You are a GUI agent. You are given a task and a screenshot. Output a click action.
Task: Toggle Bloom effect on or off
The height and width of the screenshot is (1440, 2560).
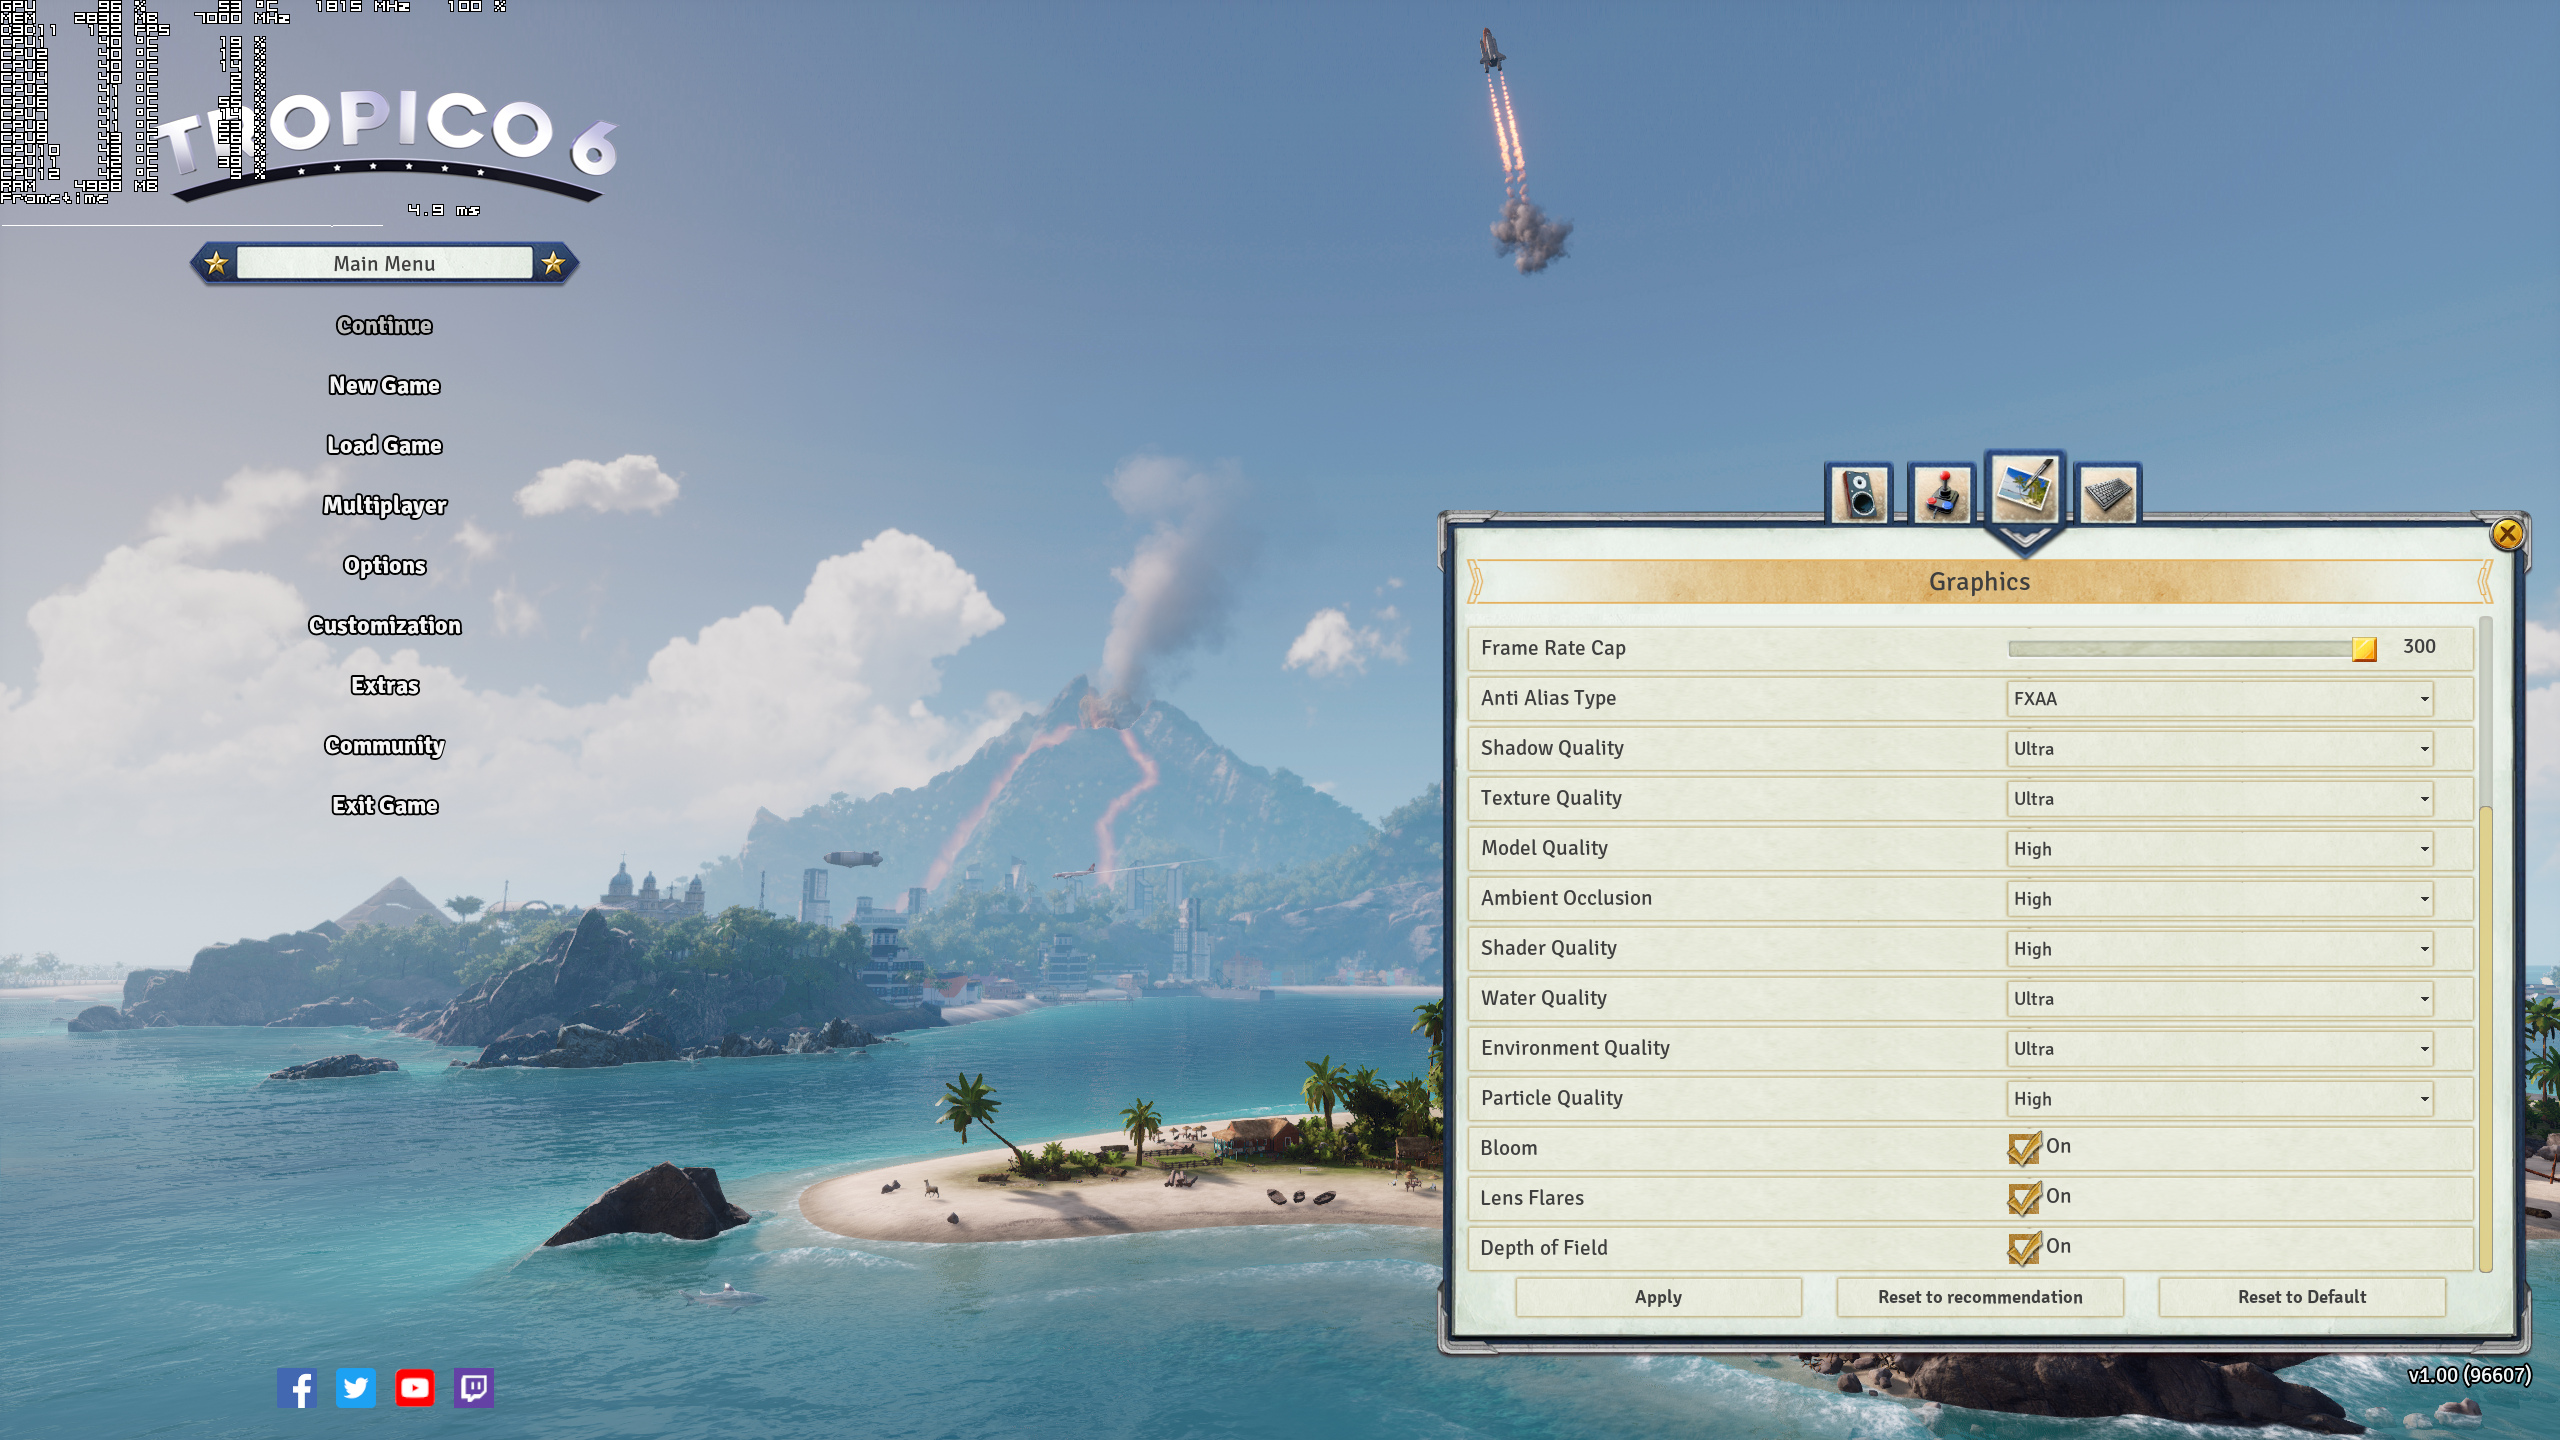(2024, 1146)
